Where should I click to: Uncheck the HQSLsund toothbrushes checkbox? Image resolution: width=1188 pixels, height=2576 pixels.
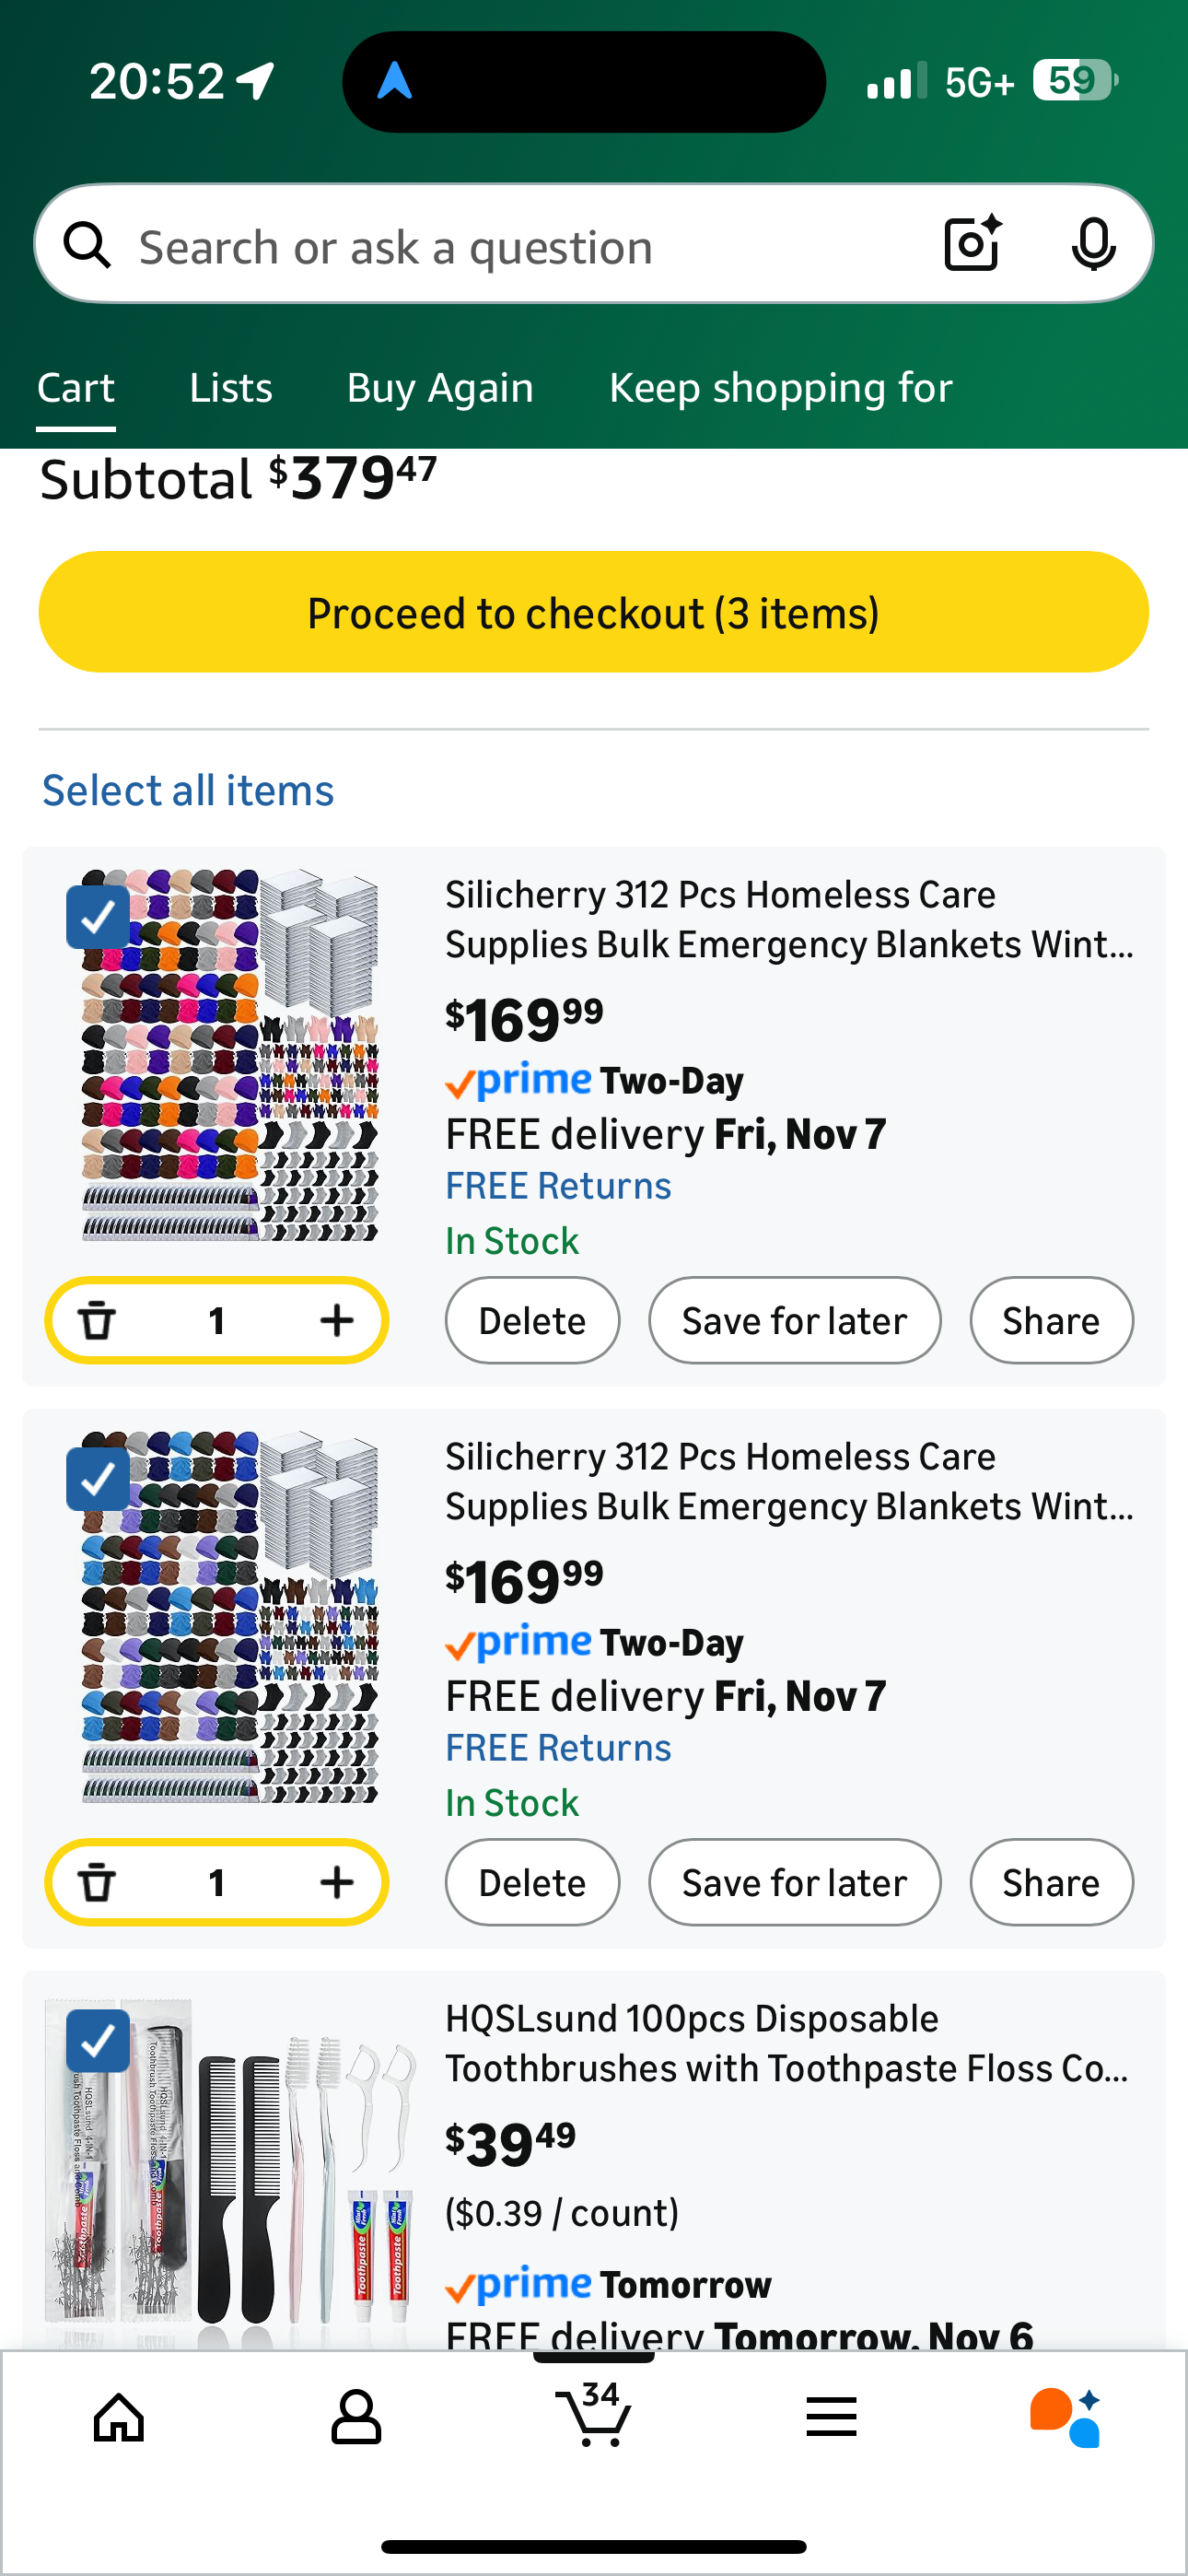pos(98,2041)
